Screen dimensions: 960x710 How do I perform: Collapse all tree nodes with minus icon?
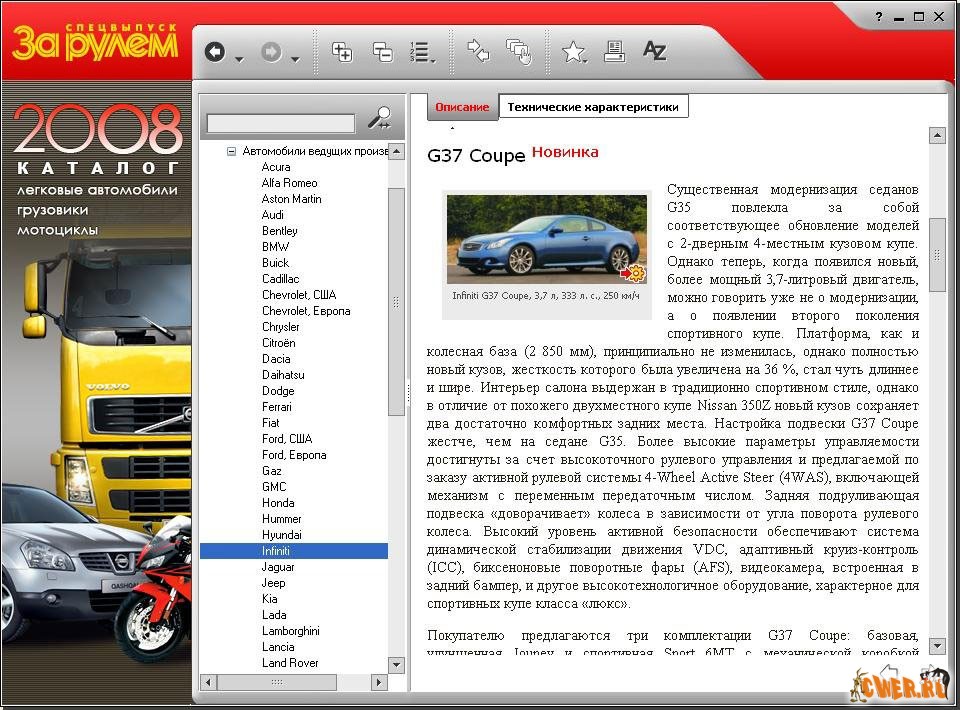click(x=382, y=52)
